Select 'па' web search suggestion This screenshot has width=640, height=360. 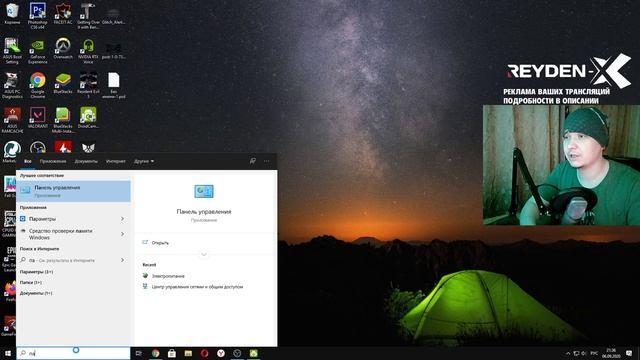pyautogui.click(x=67, y=260)
